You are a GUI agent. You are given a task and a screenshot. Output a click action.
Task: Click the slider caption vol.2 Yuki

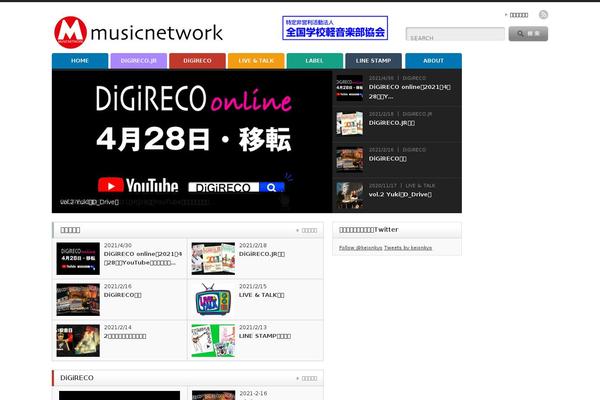pos(90,202)
